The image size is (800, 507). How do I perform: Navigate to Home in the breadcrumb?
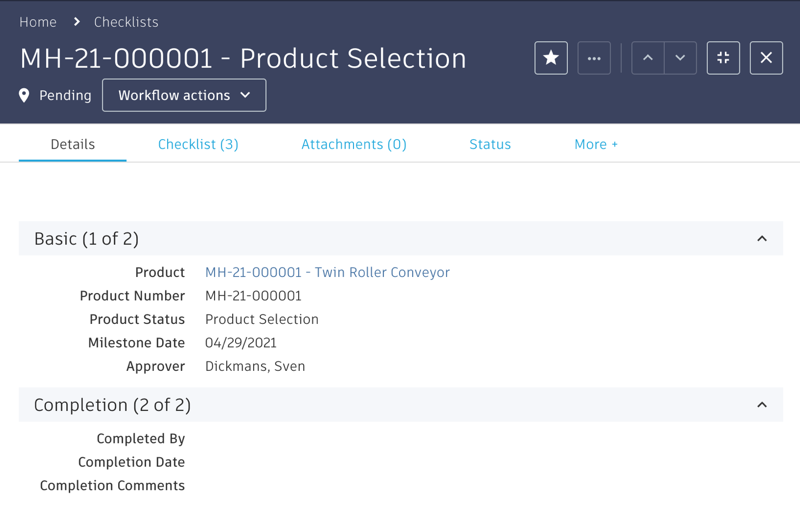[x=38, y=22]
